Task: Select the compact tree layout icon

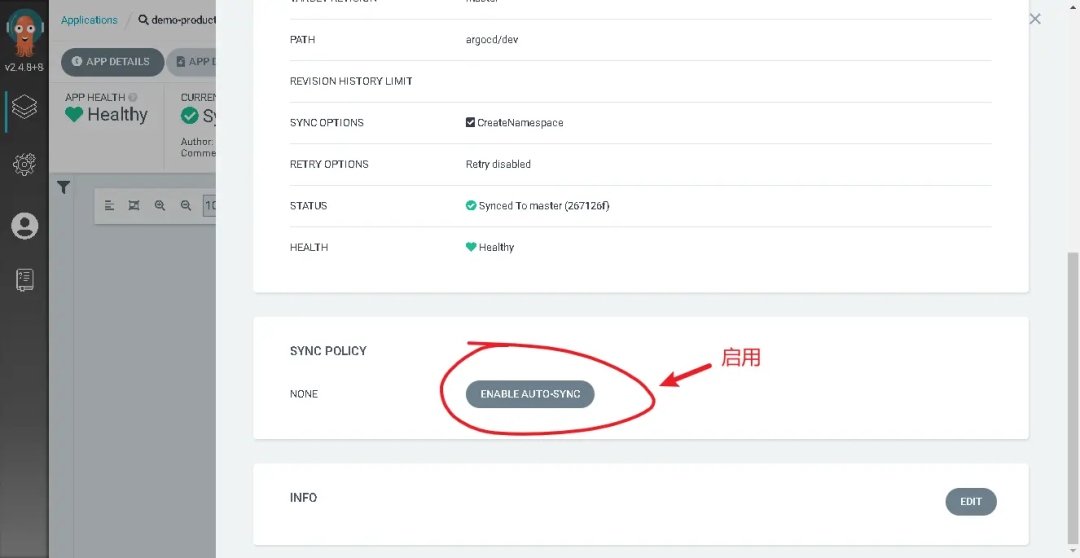Action: pos(109,205)
